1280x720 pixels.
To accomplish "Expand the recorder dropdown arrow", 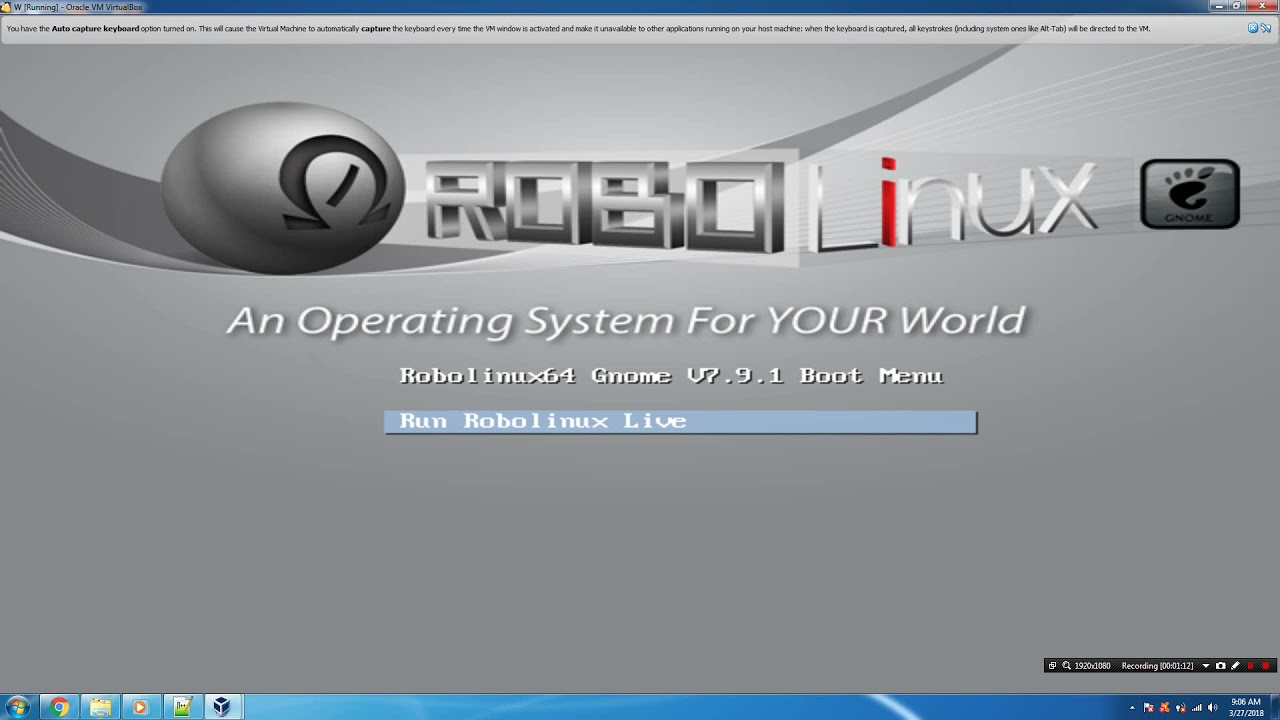I will tap(1206, 666).
